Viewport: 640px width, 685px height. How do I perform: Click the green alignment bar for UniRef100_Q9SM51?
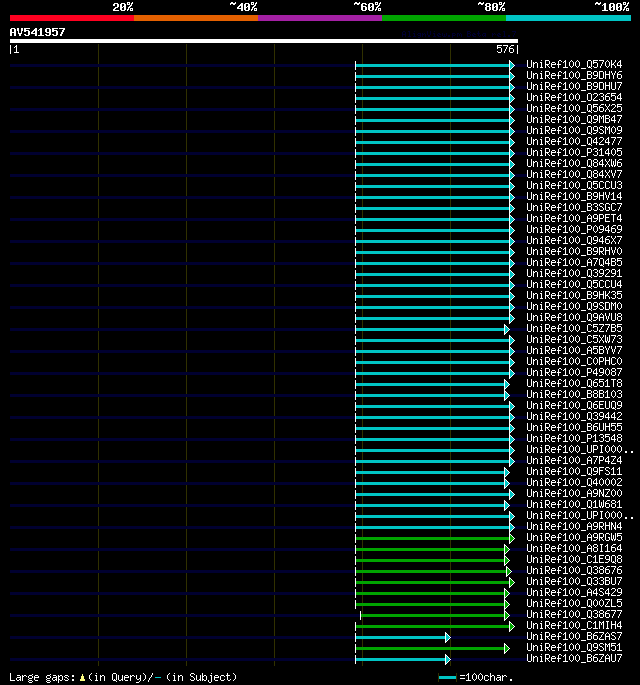[x=432, y=648]
